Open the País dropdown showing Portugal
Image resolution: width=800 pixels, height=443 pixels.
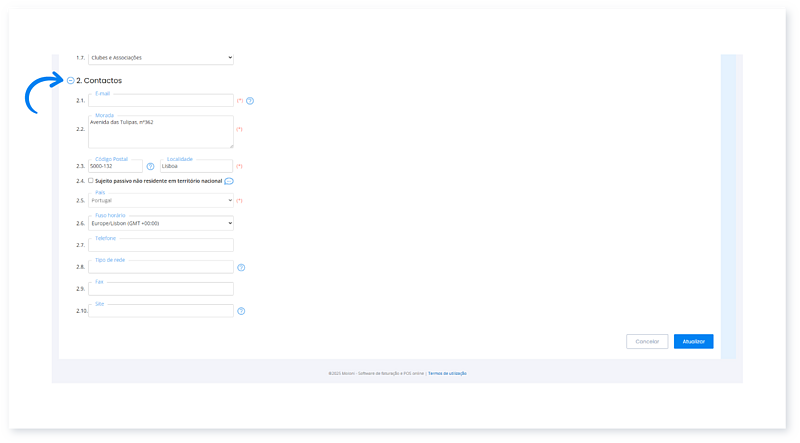pyautogui.click(x=160, y=201)
